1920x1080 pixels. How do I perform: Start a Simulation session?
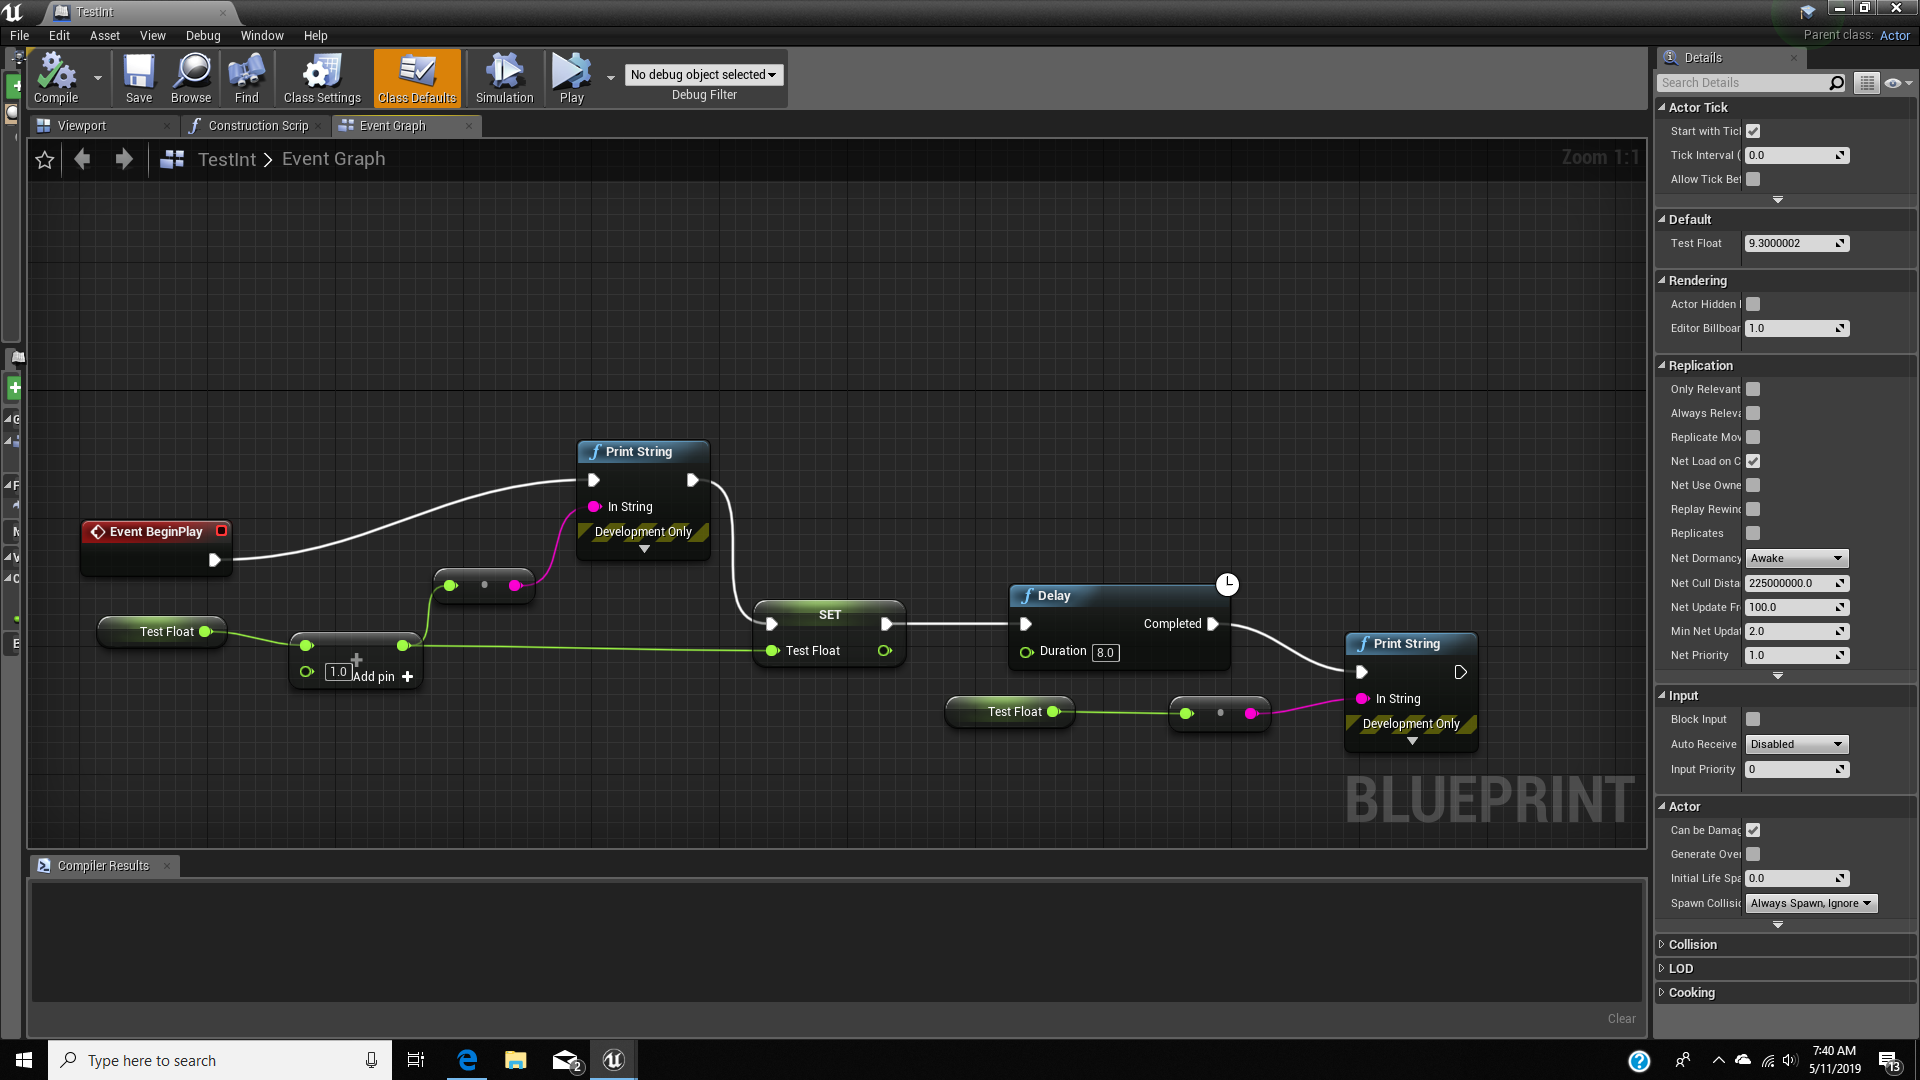pos(504,78)
